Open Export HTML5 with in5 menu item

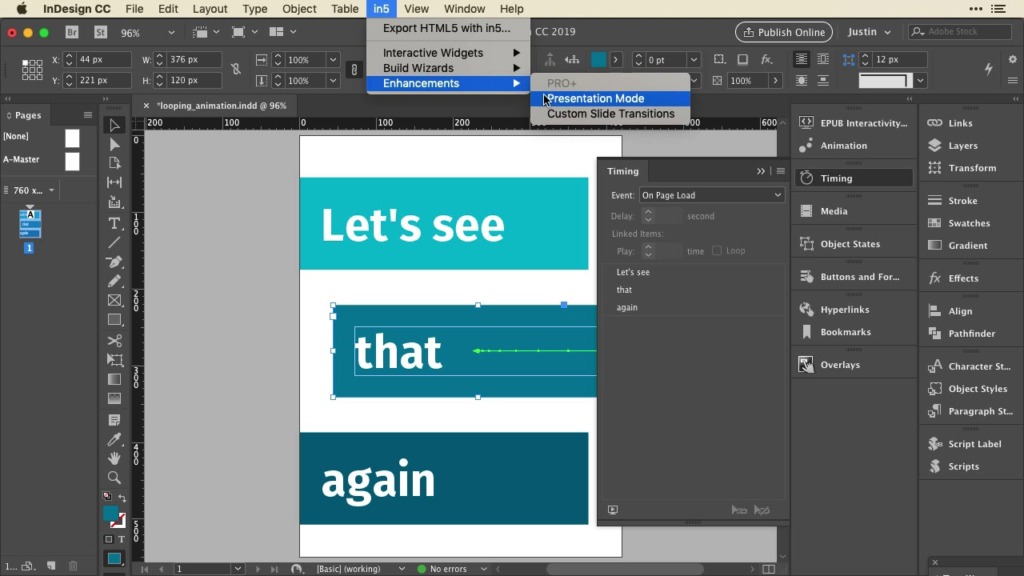446,28
